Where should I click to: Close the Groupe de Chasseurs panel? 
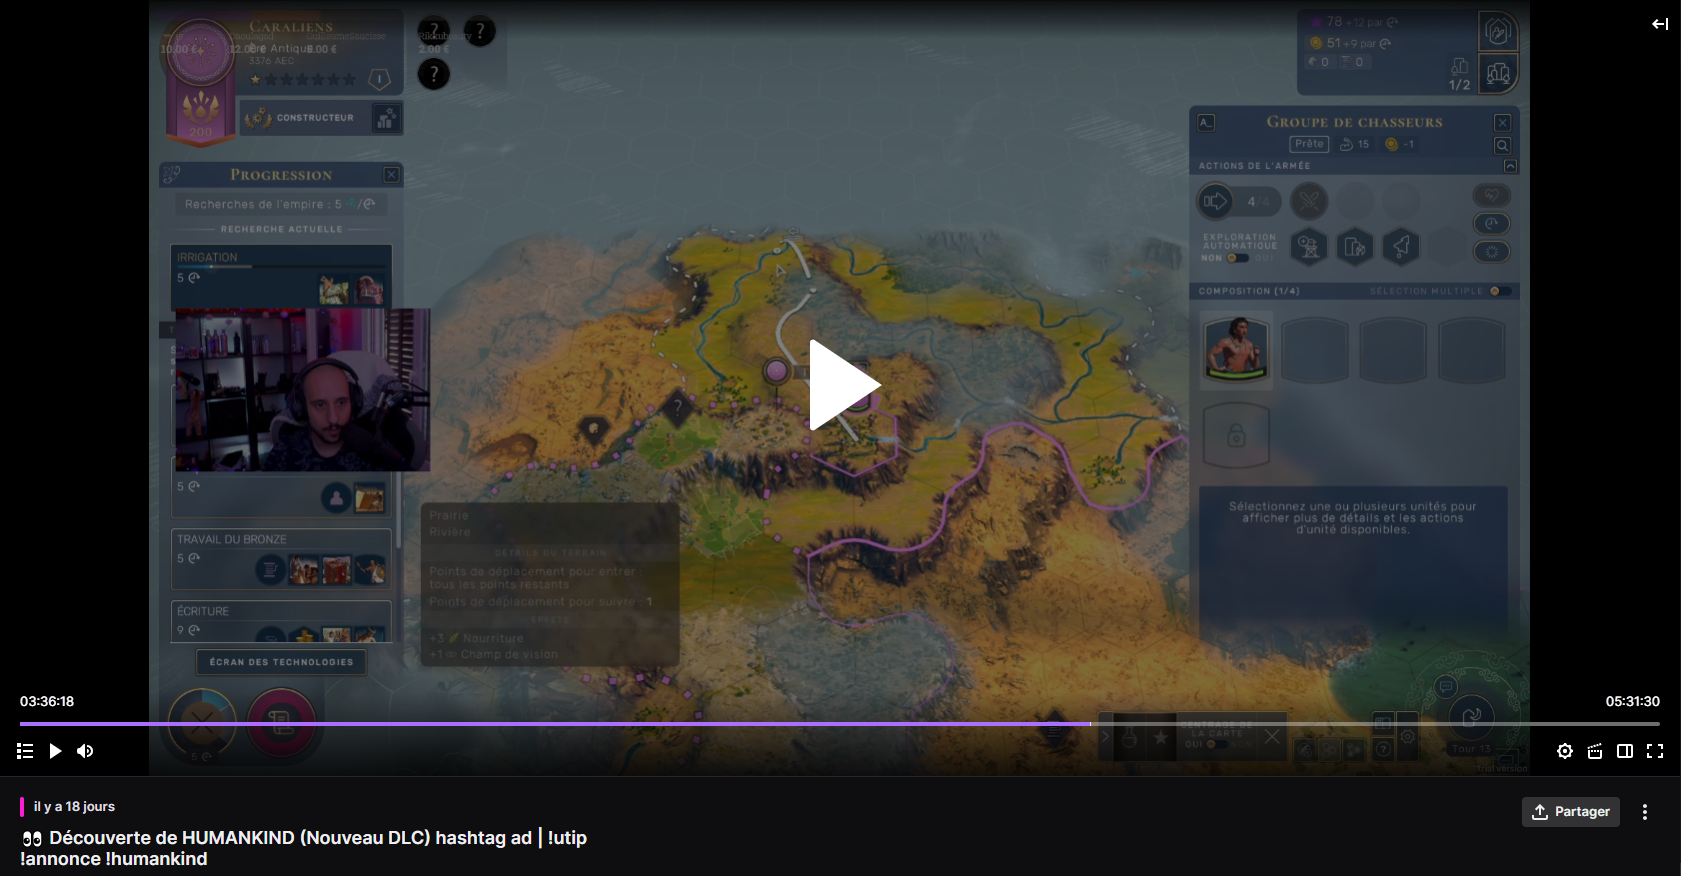(1502, 122)
